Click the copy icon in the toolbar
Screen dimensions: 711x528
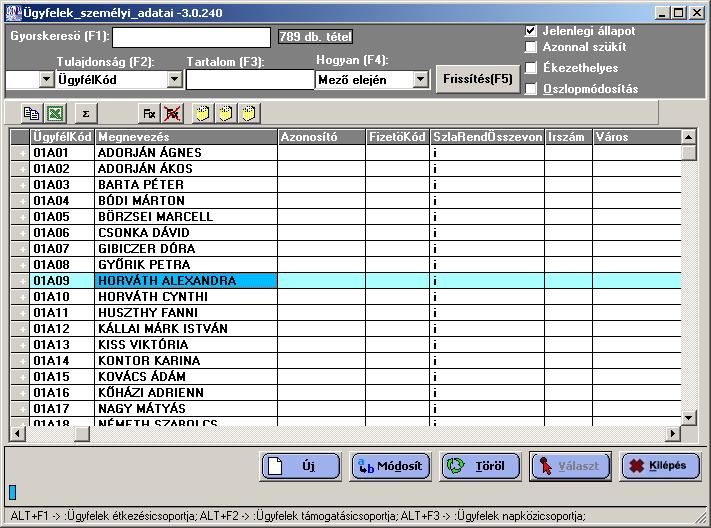pyautogui.click(x=30, y=113)
